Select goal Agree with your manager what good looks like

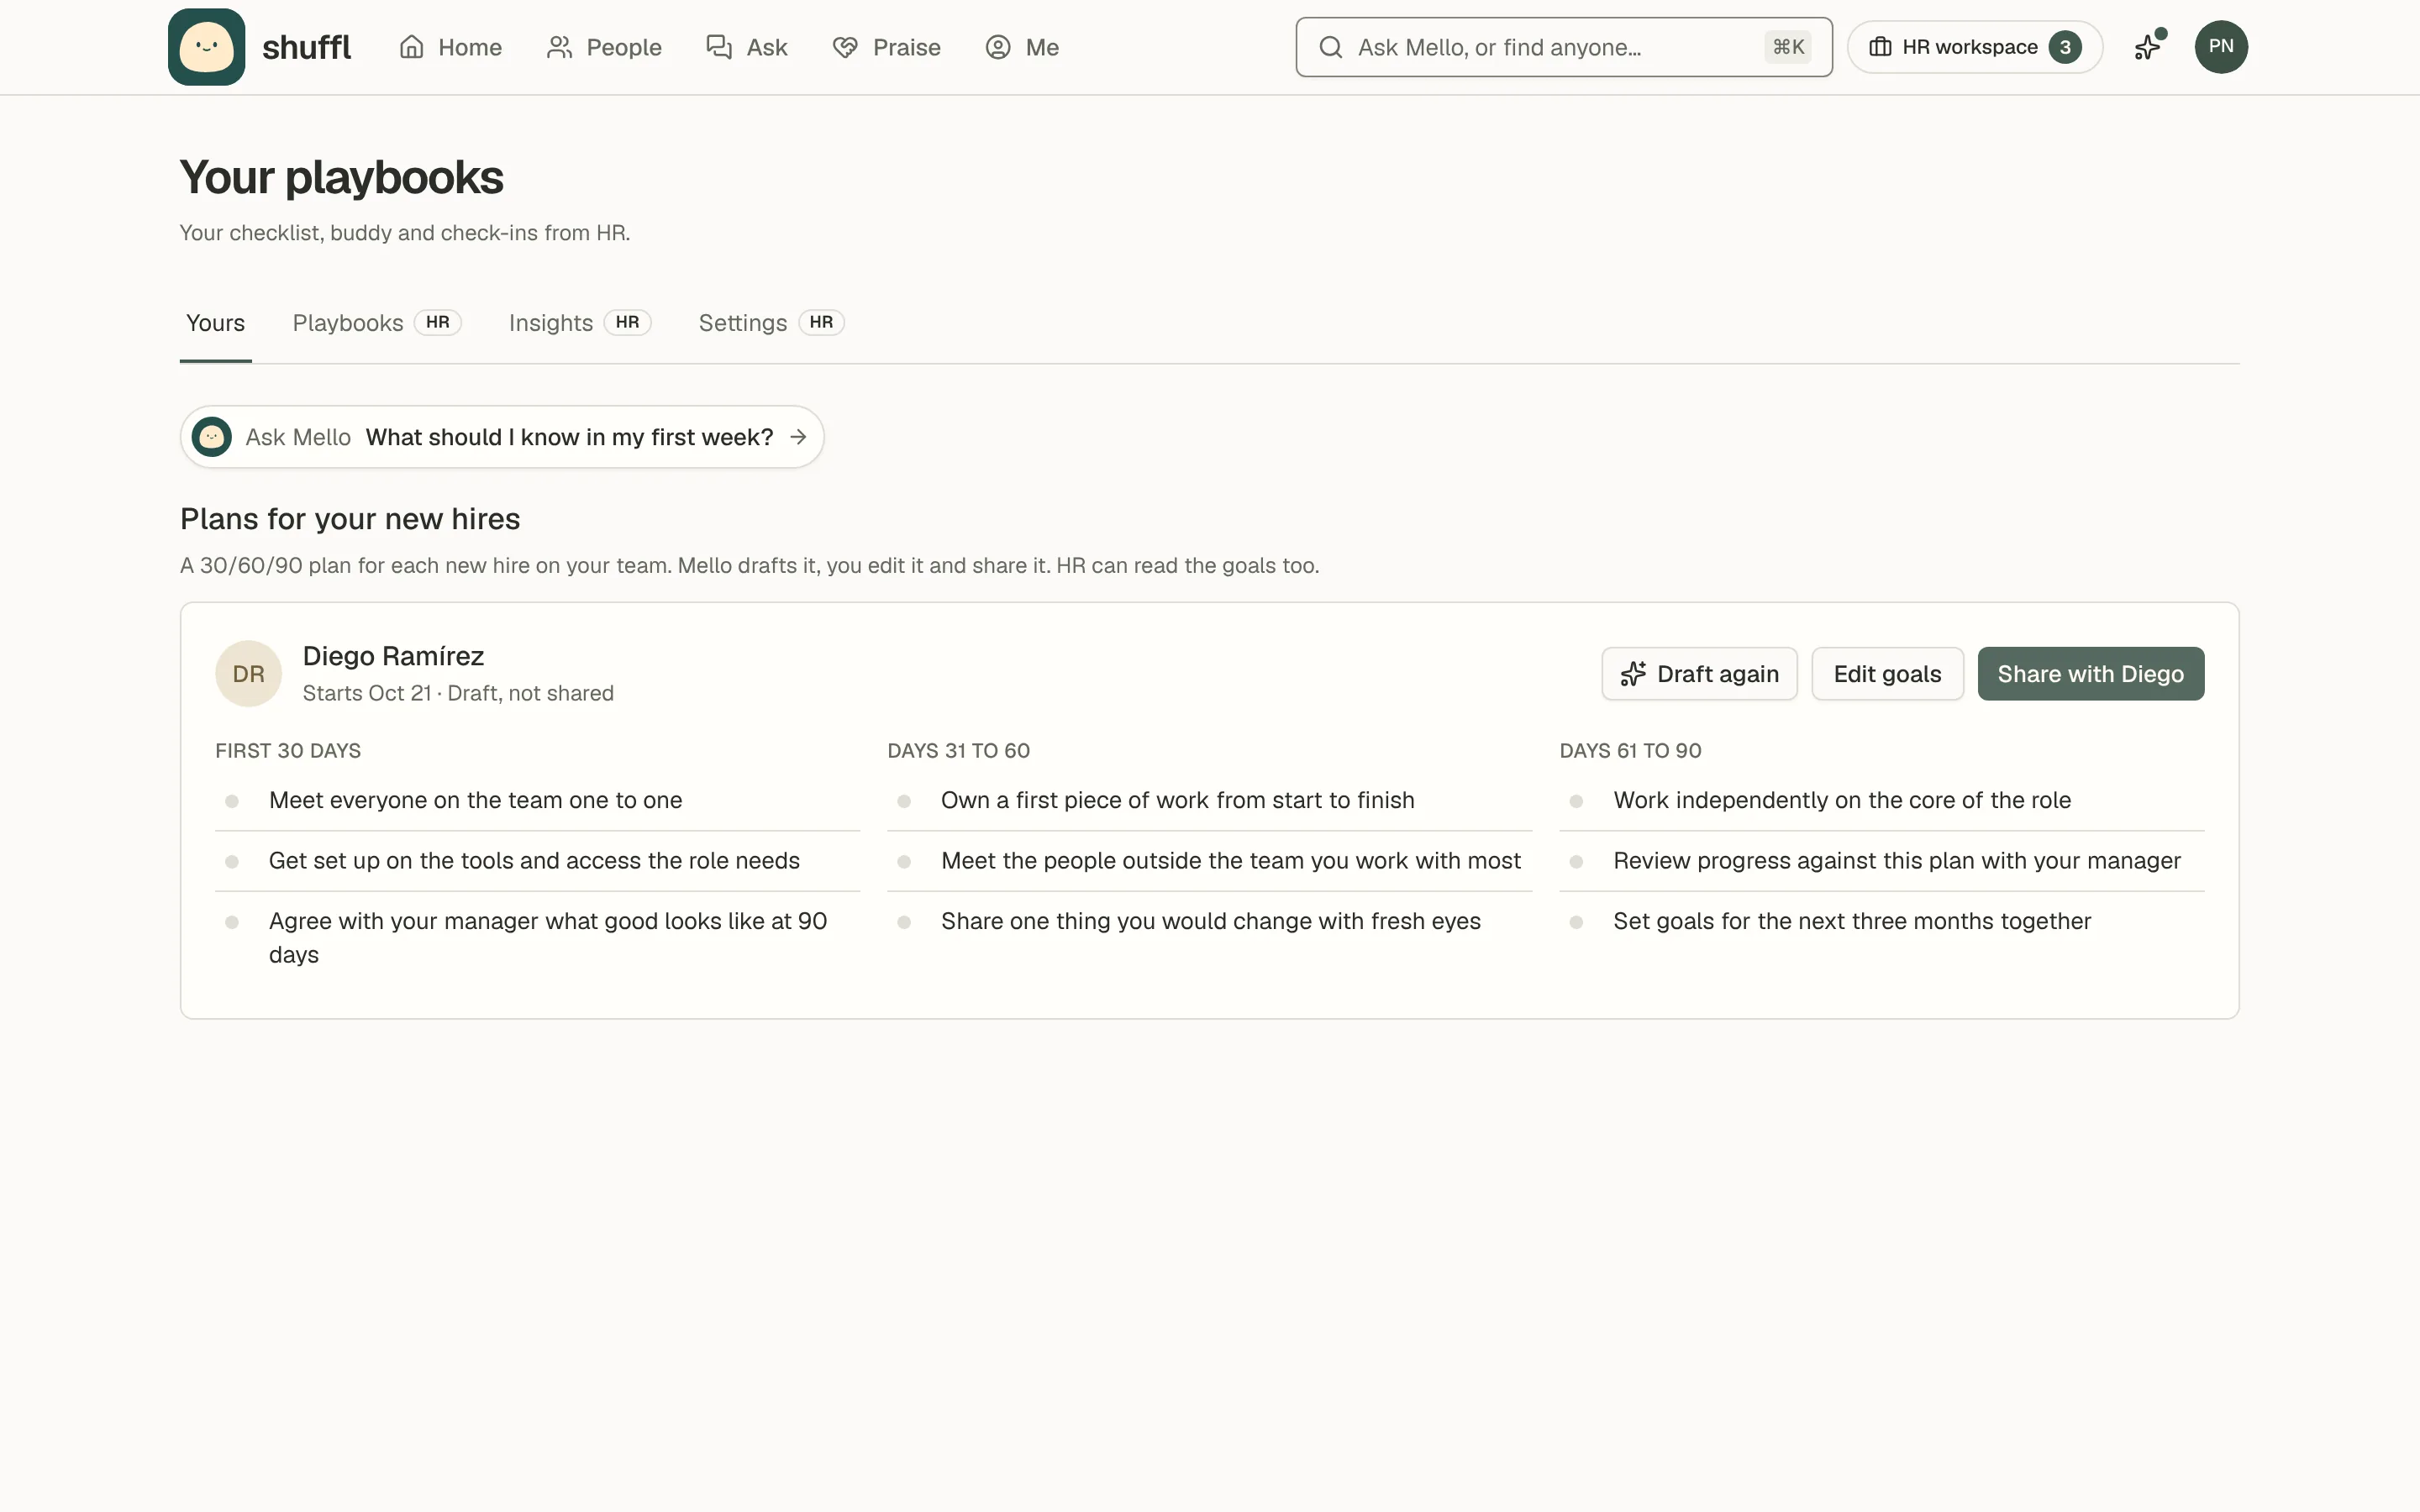[537, 938]
